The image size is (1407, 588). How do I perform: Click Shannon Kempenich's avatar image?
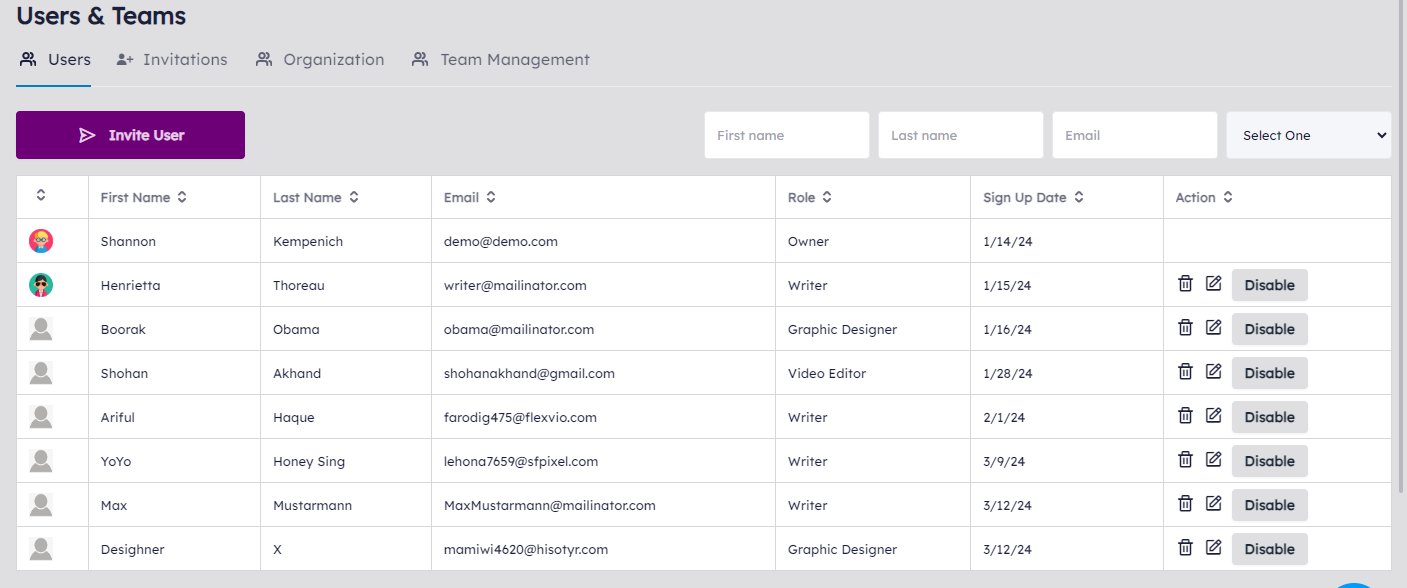tap(41, 241)
